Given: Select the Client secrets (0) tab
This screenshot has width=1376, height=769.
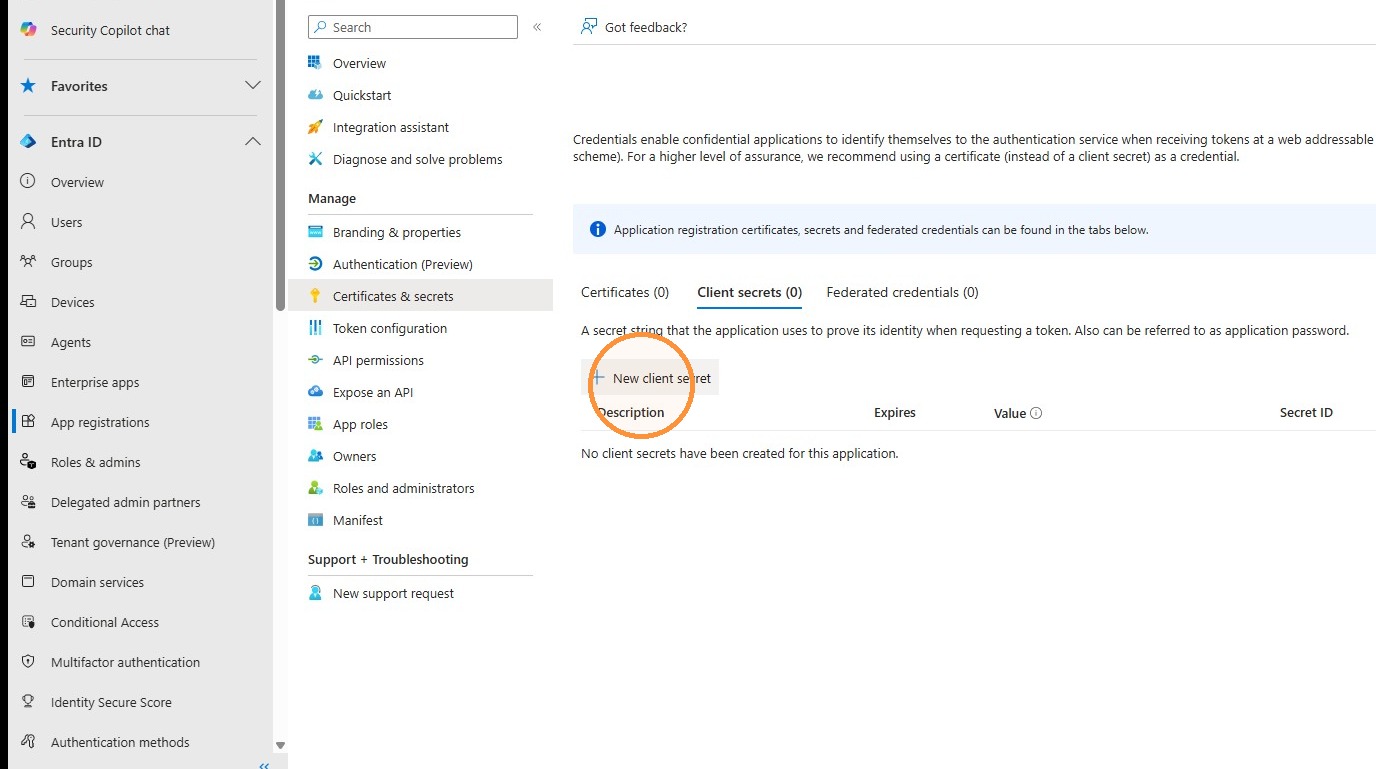Looking at the screenshot, I should (749, 293).
